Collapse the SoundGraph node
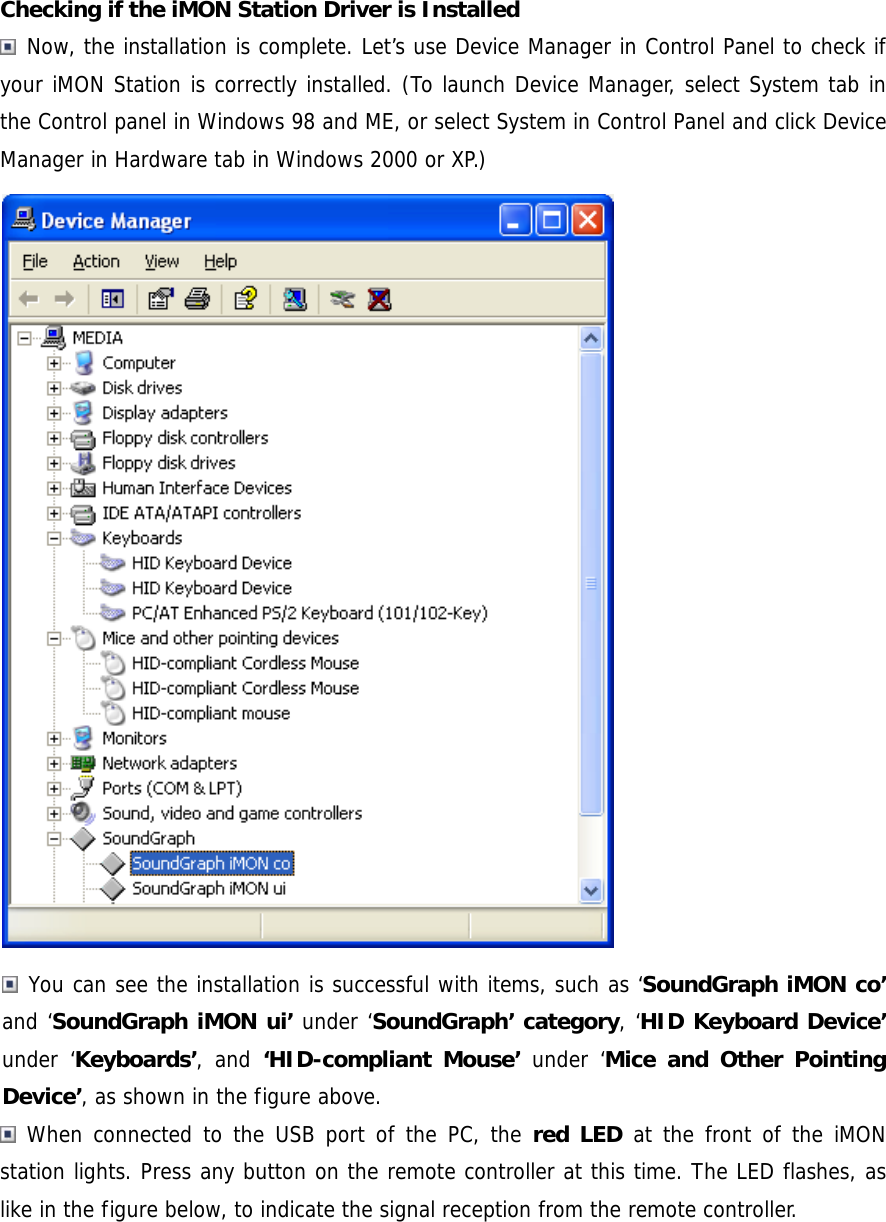886x1222 pixels. (x=53, y=838)
